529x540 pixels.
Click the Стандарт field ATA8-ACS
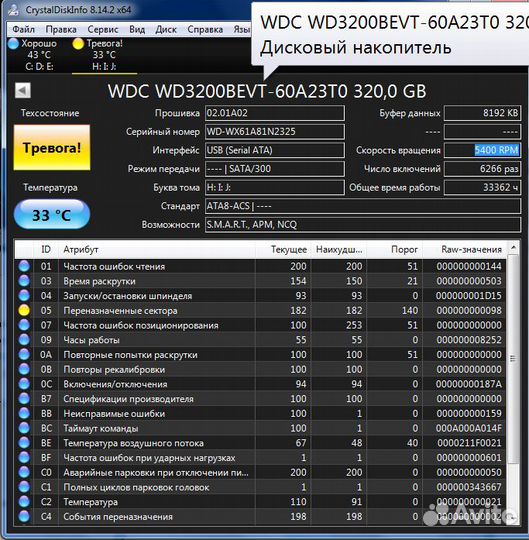pyautogui.click(x=363, y=206)
